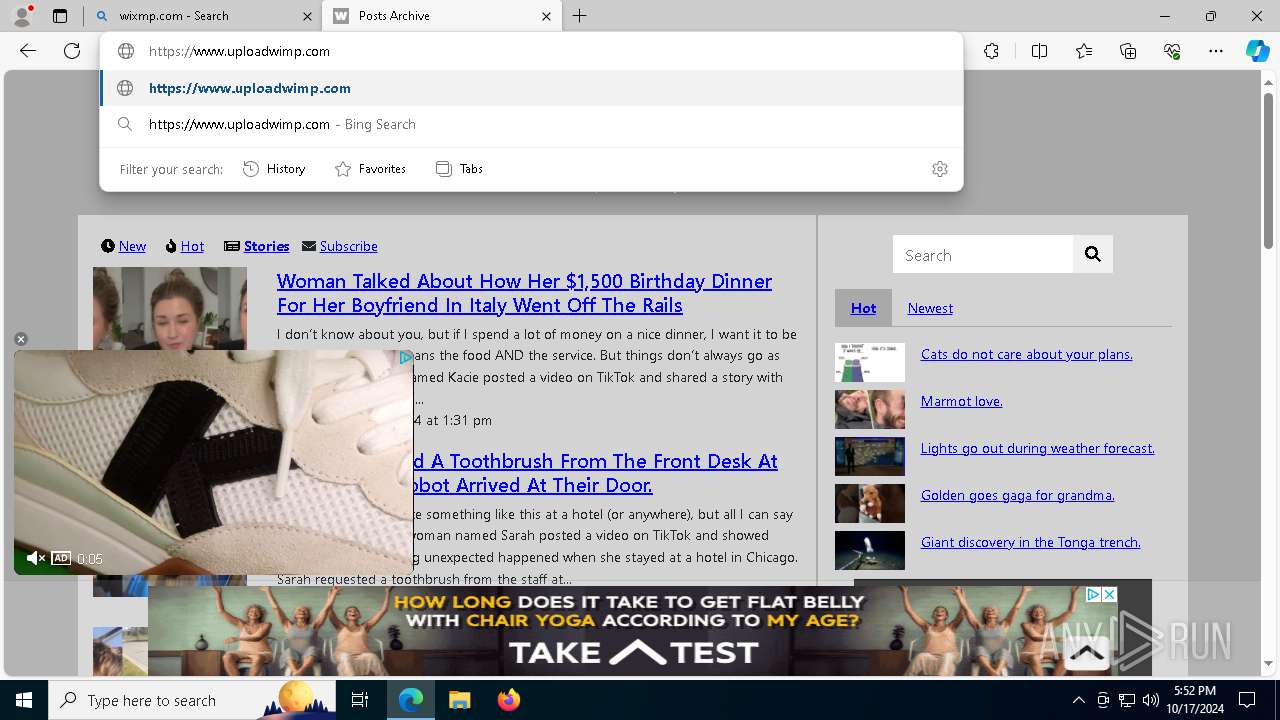Open Giant discovery in the Tonga trench
The height and width of the screenshot is (720, 1280).
(1030, 542)
